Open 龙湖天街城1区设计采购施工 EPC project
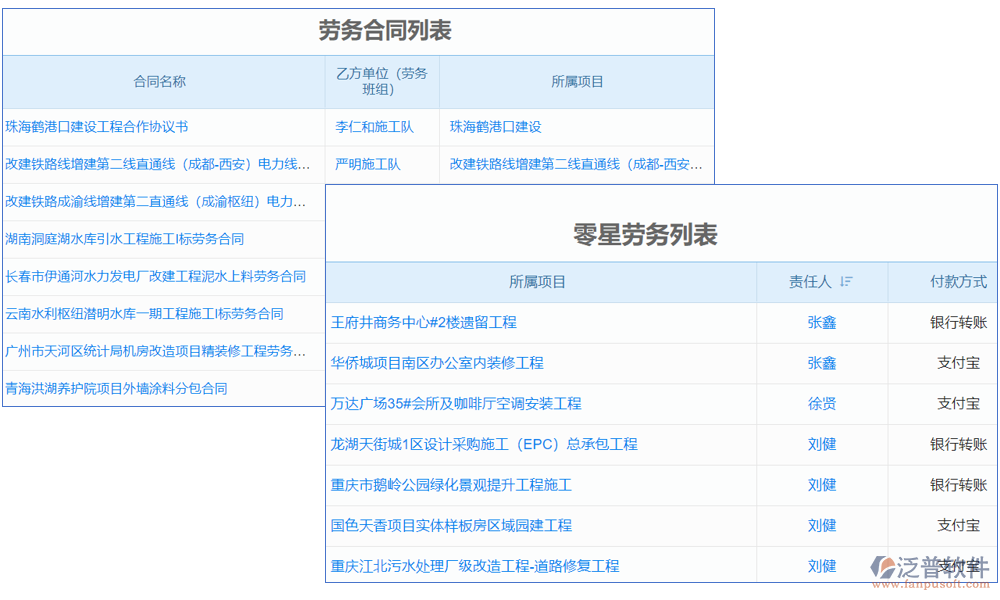 pos(484,444)
